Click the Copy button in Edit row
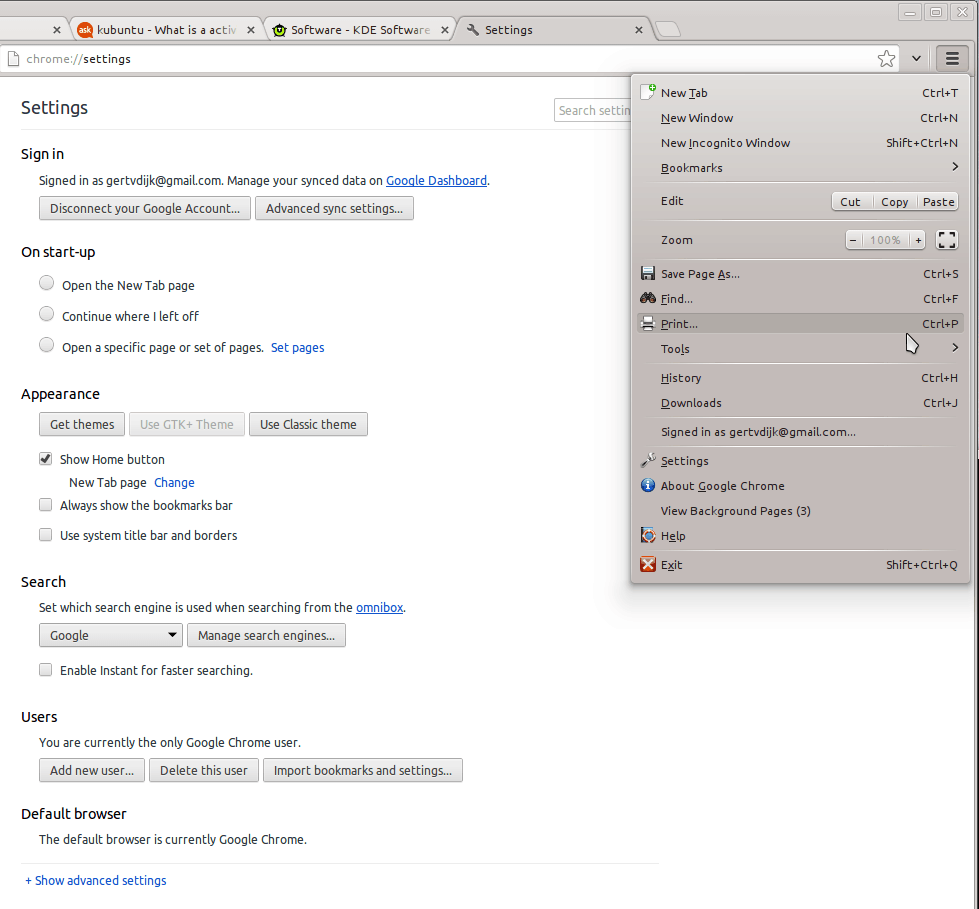This screenshot has height=909, width=979. tap(894, 202)
